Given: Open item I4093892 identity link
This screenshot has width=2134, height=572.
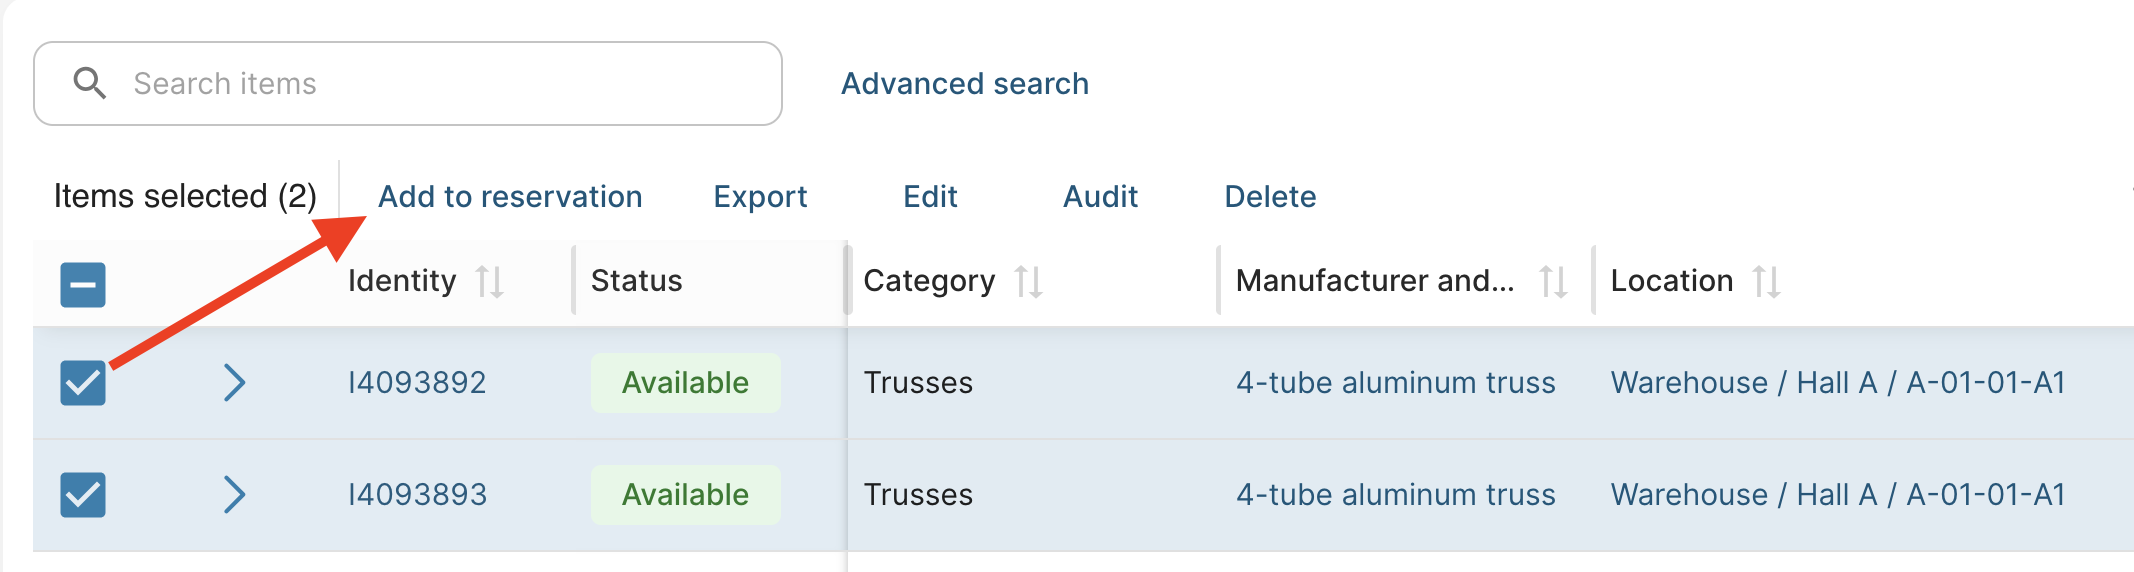Looking at the screenshot, I should tap(417, 383).
